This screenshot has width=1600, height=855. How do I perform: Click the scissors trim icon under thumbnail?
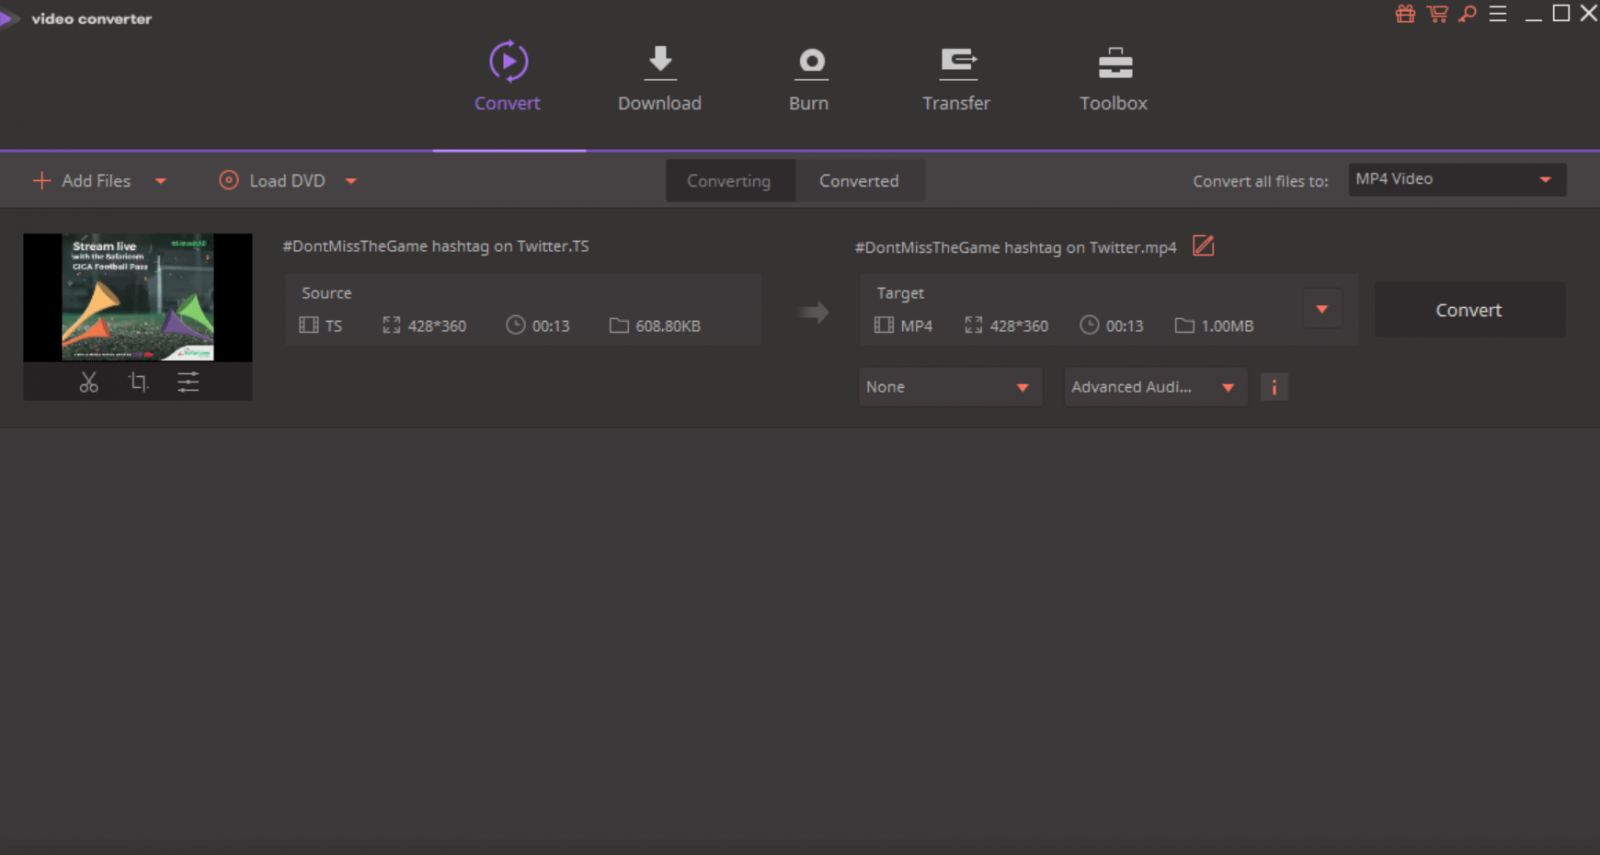89,382
